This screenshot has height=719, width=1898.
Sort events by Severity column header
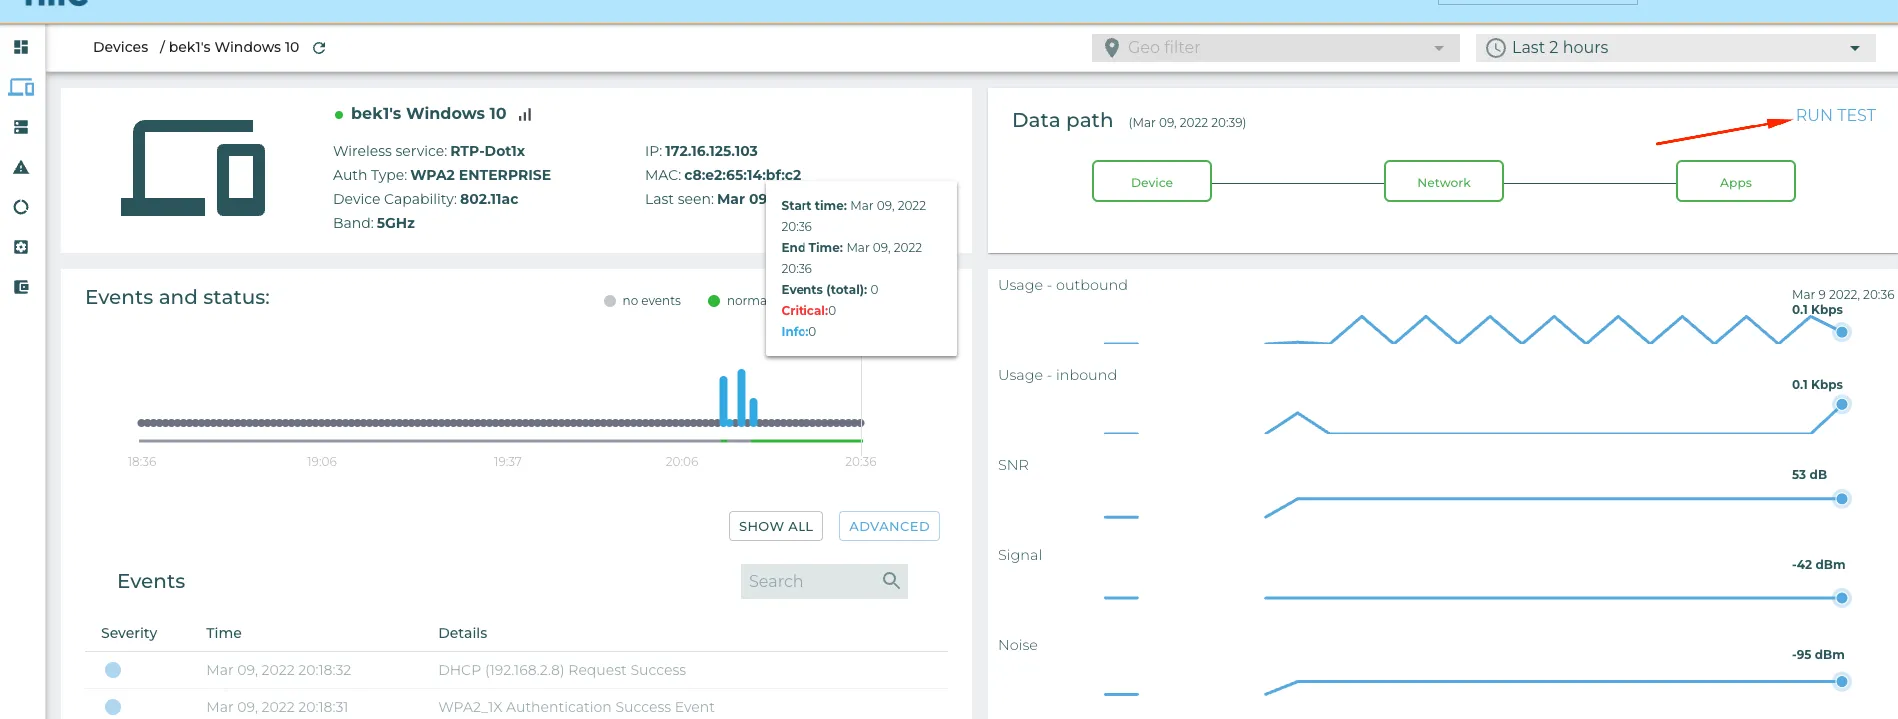129,633
